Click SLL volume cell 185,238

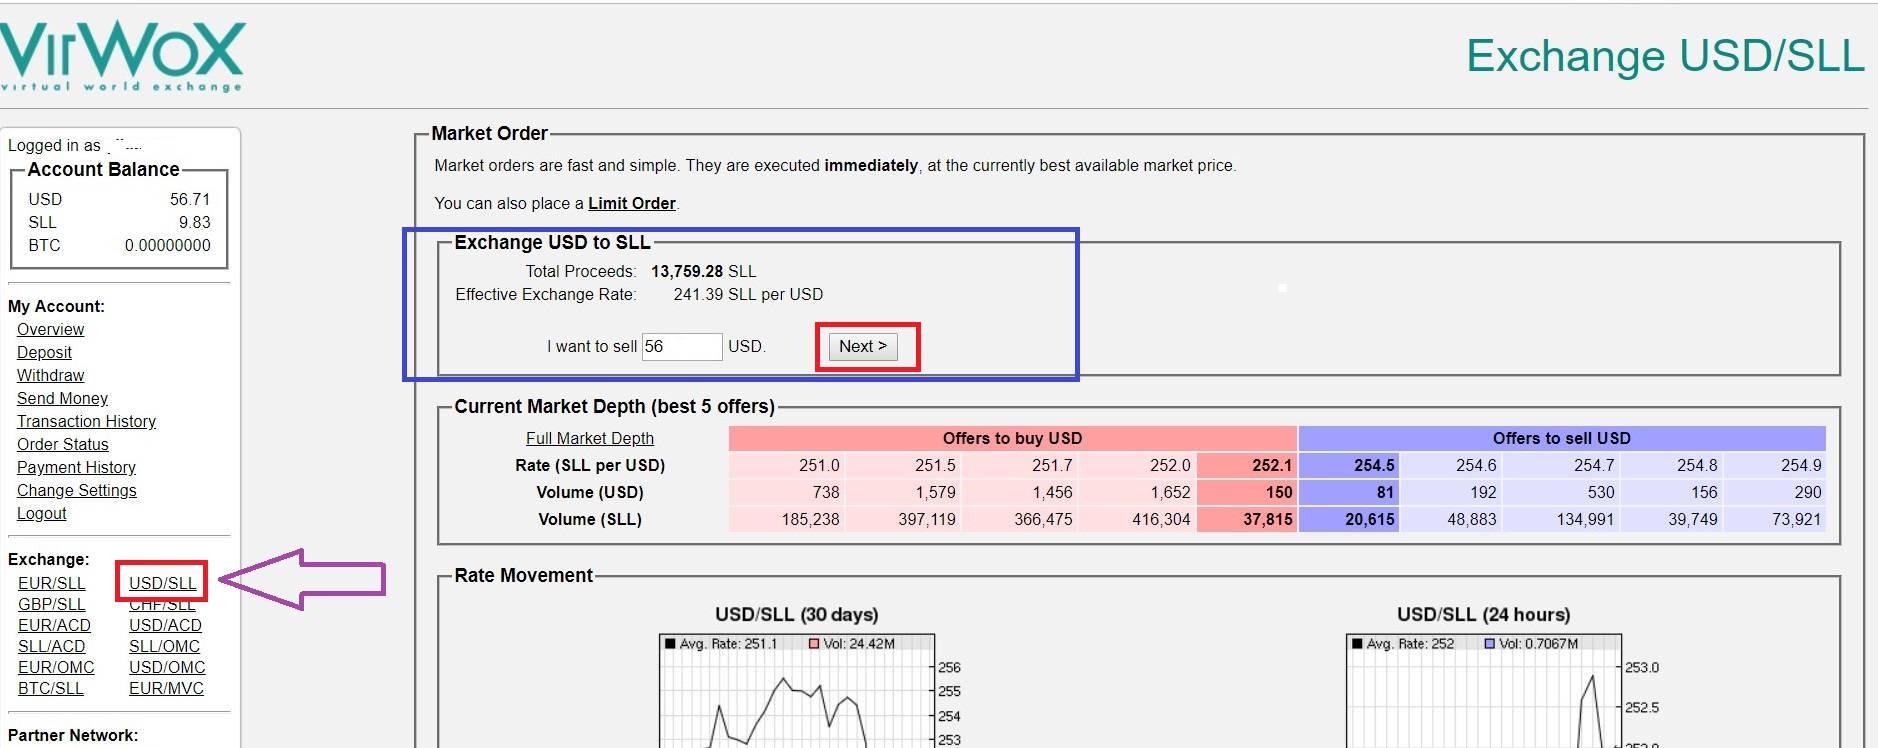pyautogui.click(x=786, y=519)
